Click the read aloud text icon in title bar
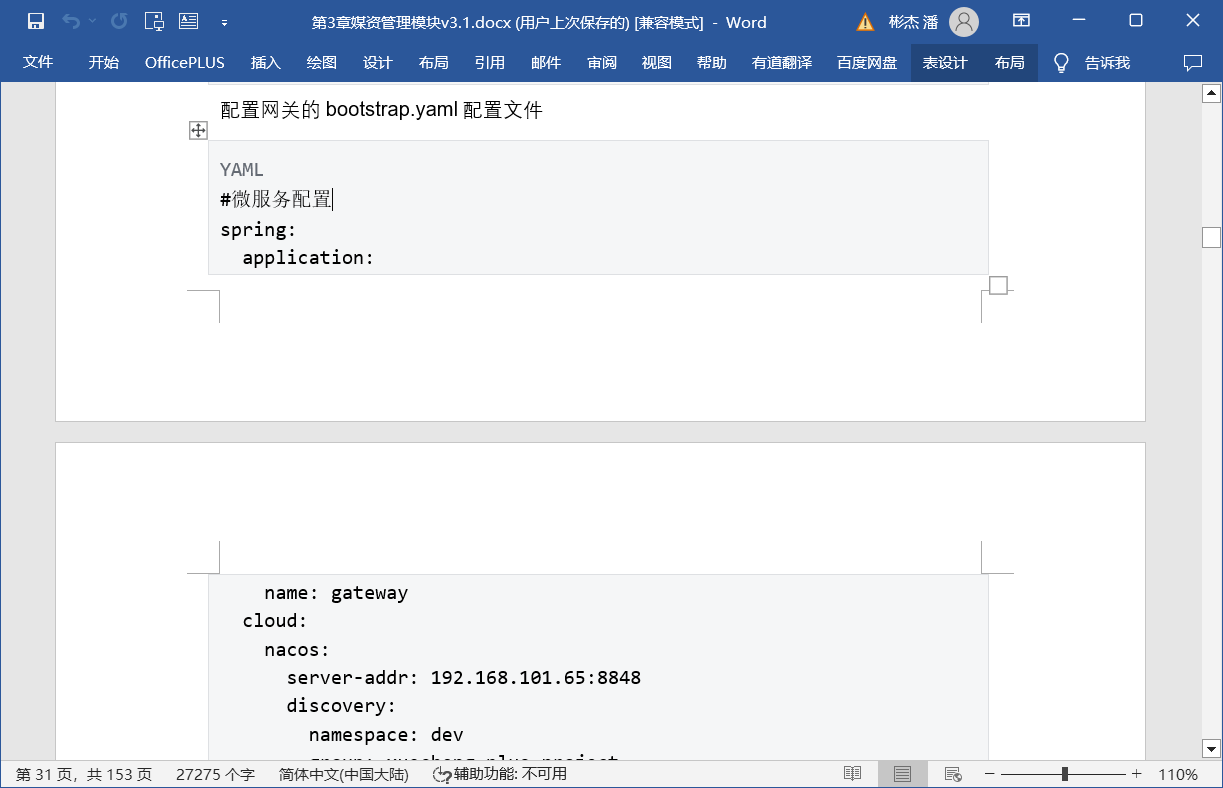Viewport: 1223px width, 788px height. (x=188, y=21)
